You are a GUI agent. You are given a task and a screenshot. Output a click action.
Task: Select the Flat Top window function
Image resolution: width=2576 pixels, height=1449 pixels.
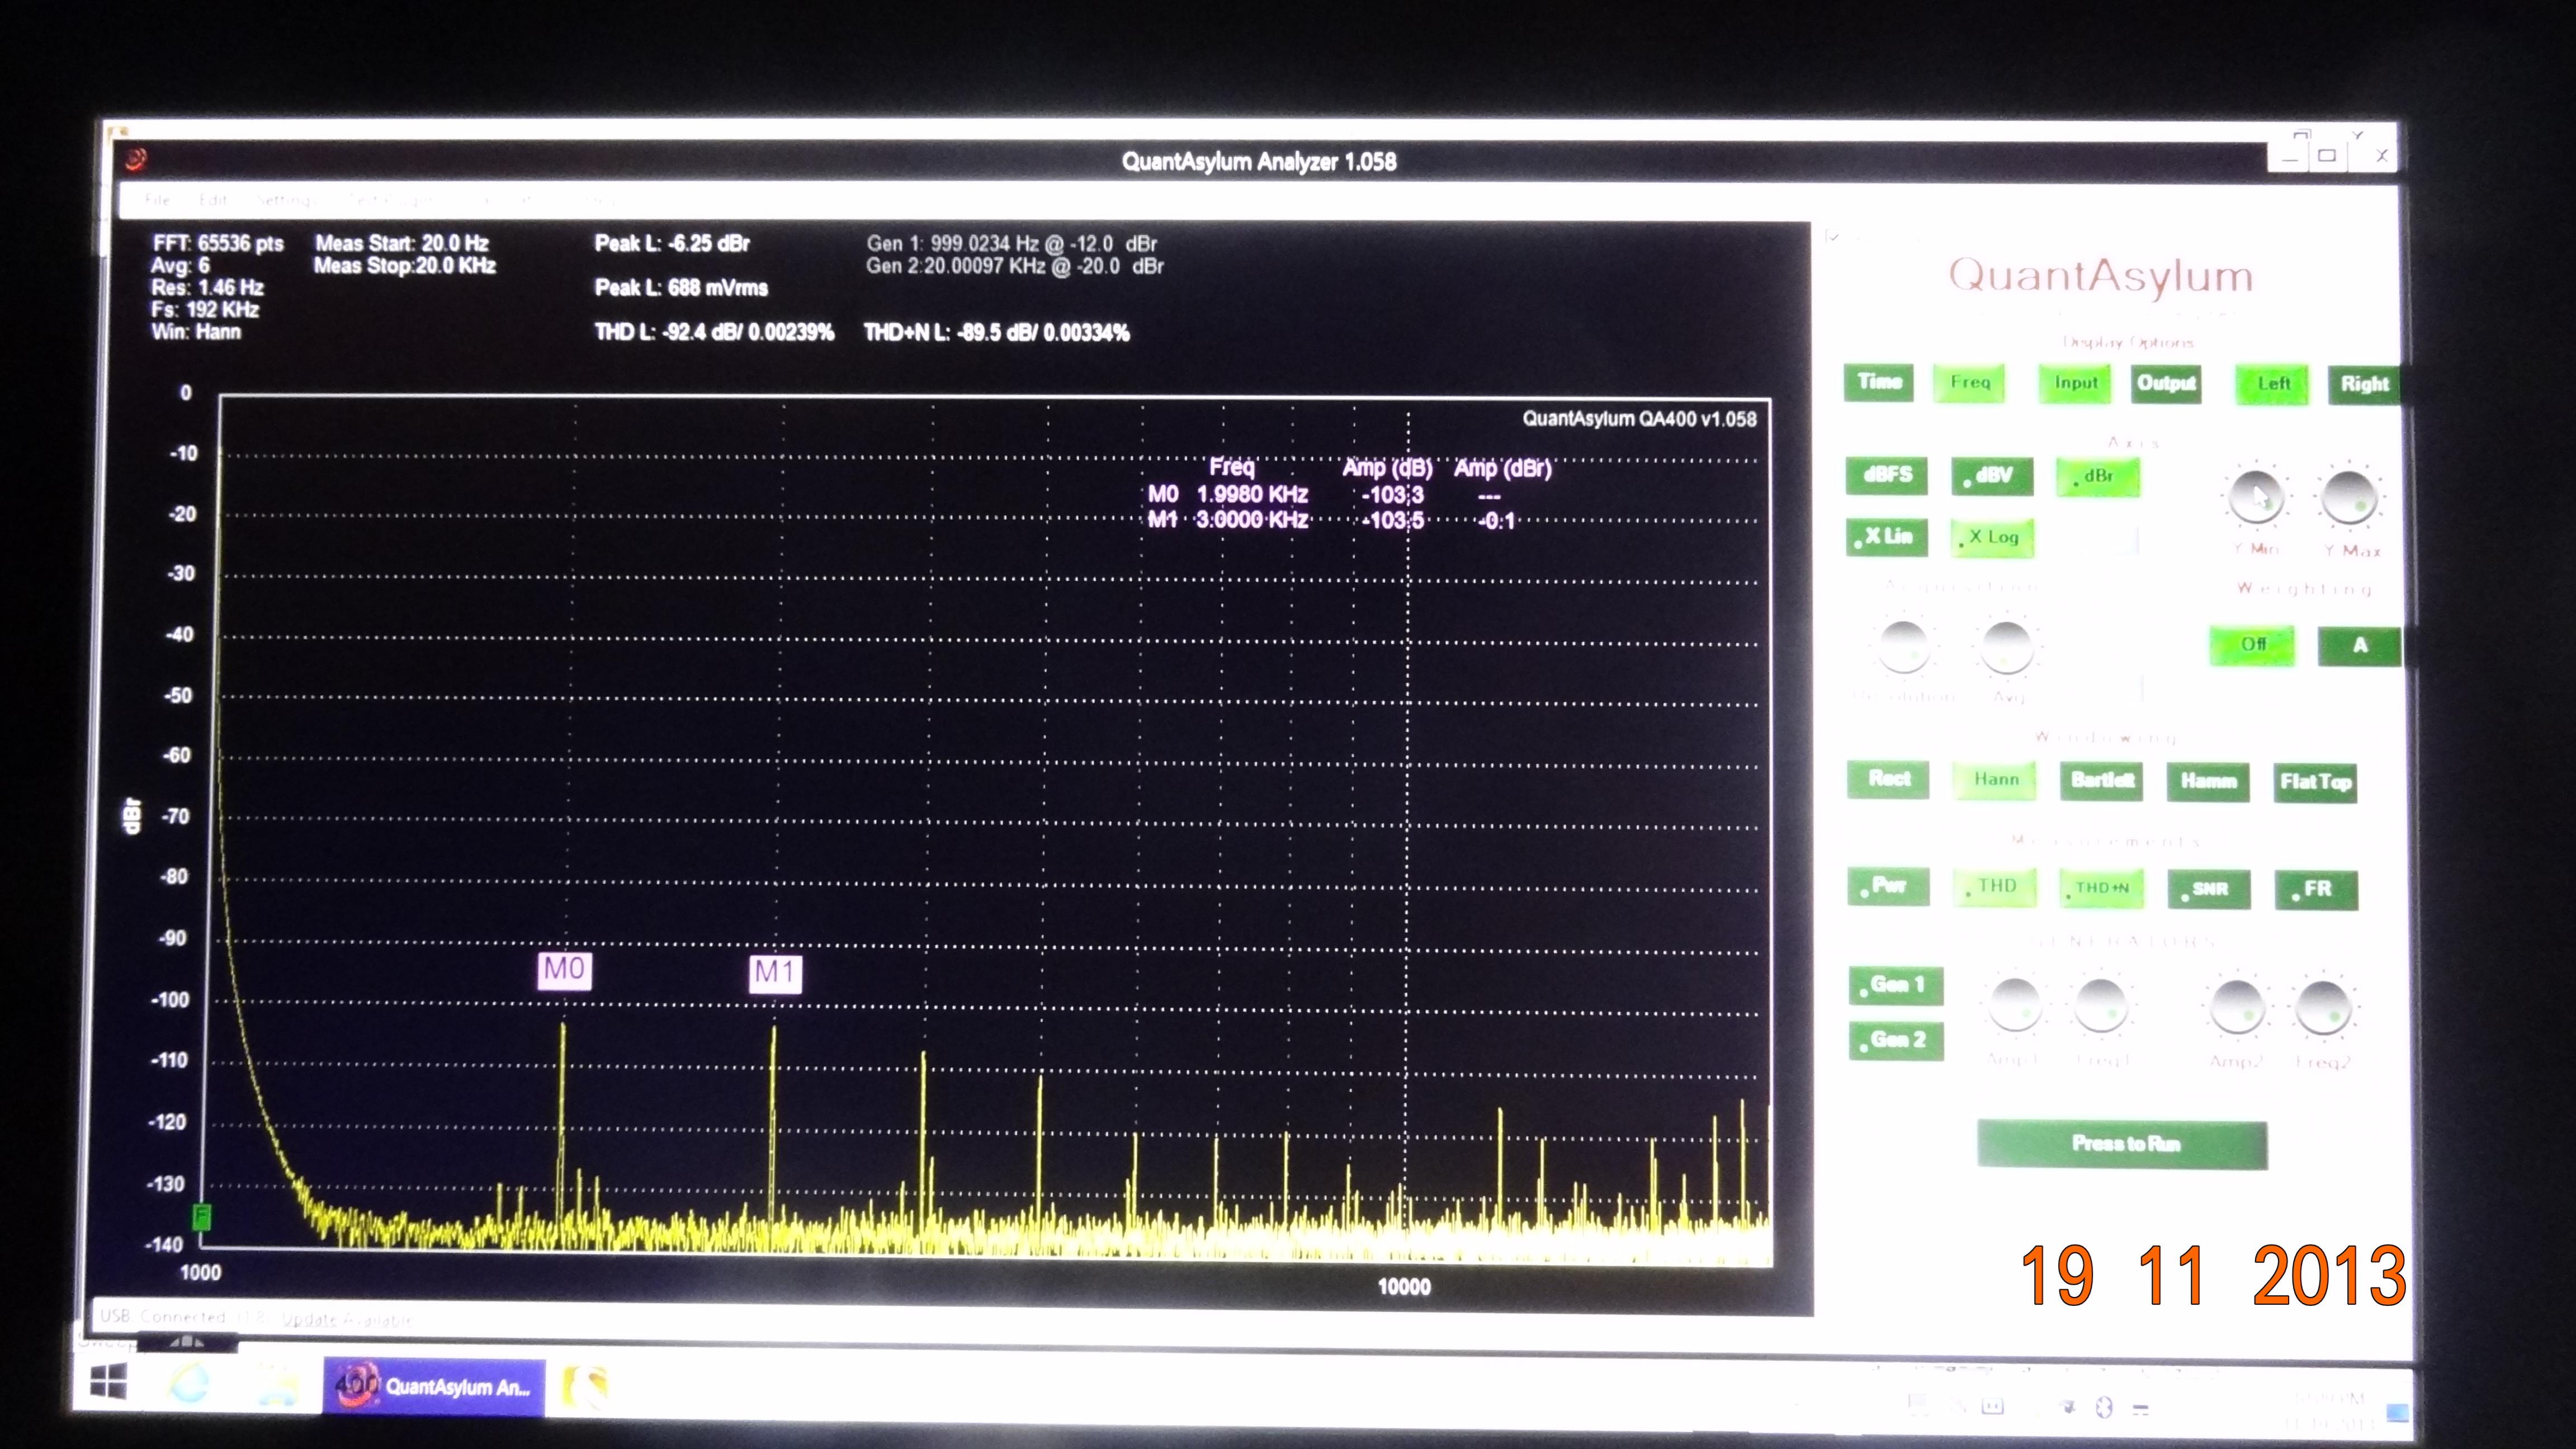pyautogui.click(x=2315, y=783)
